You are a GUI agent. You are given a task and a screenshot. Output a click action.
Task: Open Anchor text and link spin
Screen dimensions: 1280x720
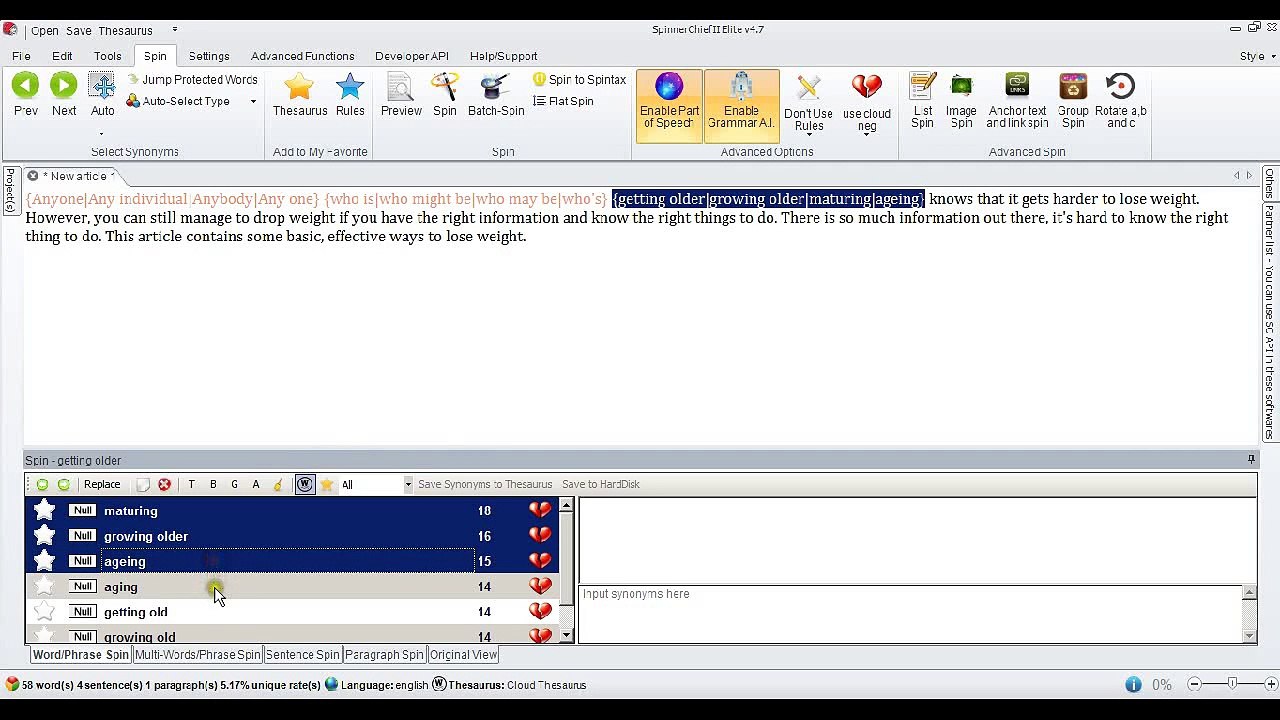[1017, 101]
